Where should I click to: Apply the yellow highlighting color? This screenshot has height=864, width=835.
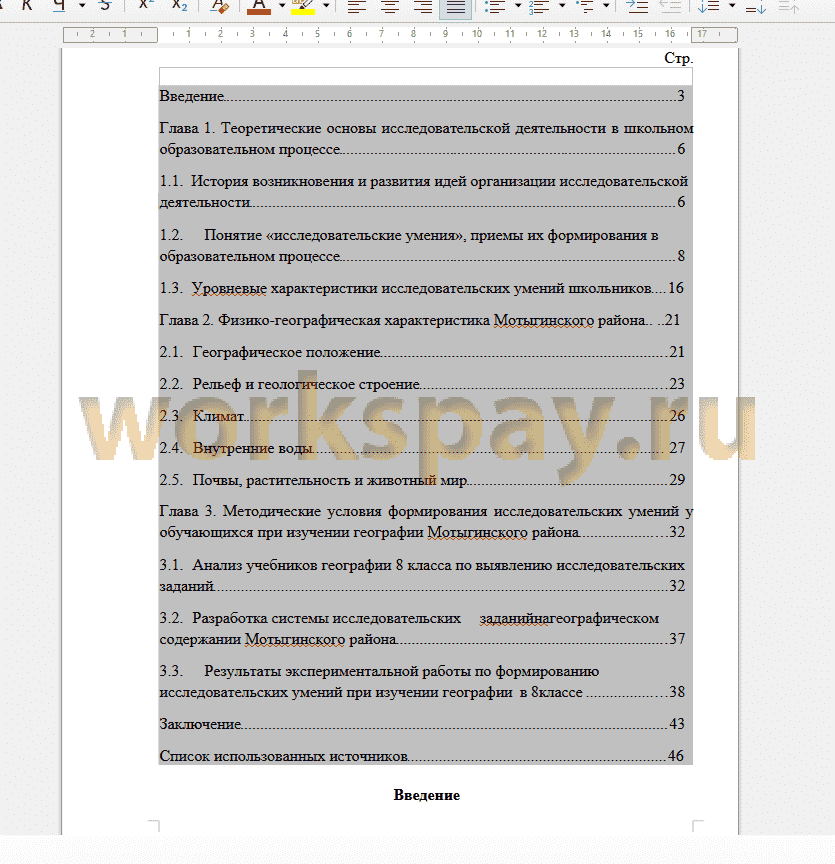(303, 7)
